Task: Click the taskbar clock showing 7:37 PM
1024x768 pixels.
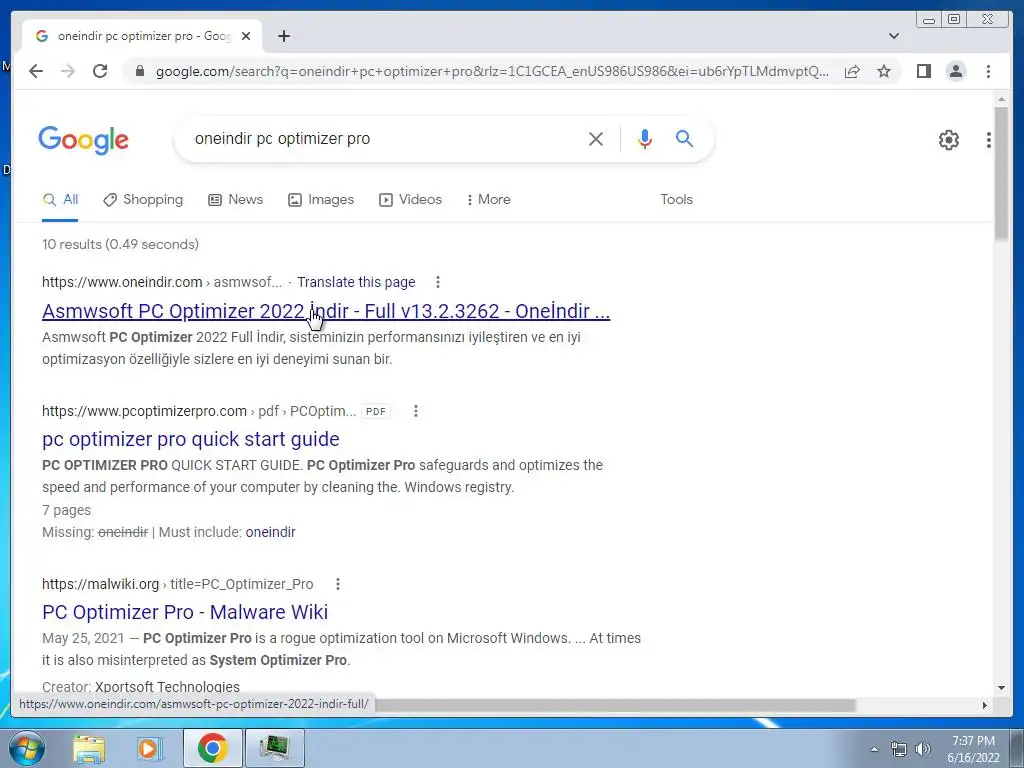Action: point(973,749)
